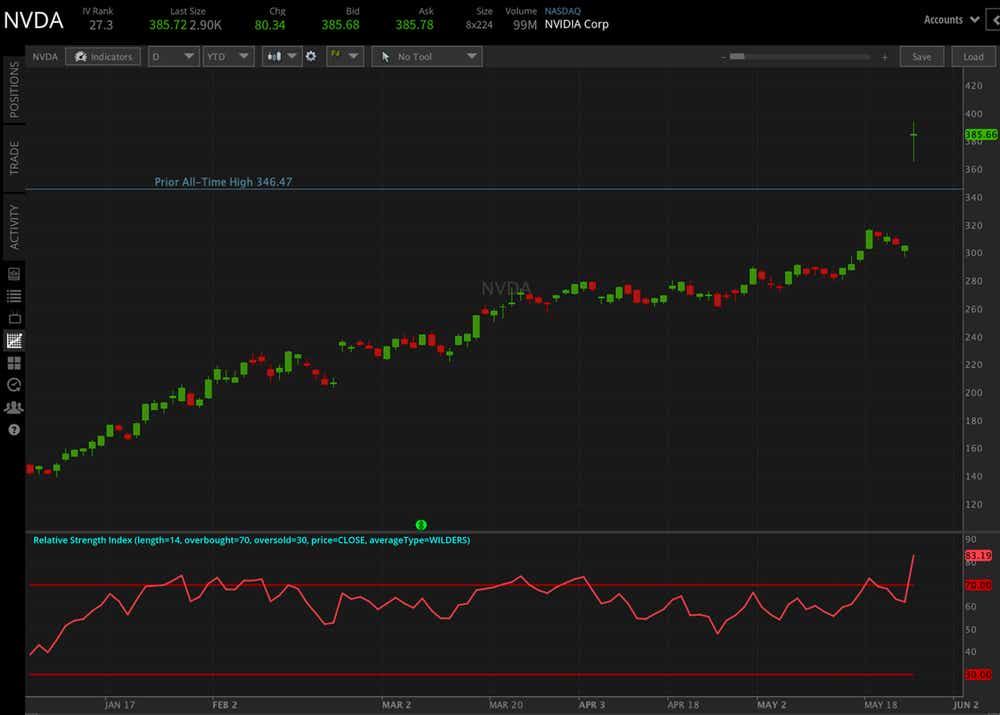Click the Relative Strength Index study label

tap(251, 540)
